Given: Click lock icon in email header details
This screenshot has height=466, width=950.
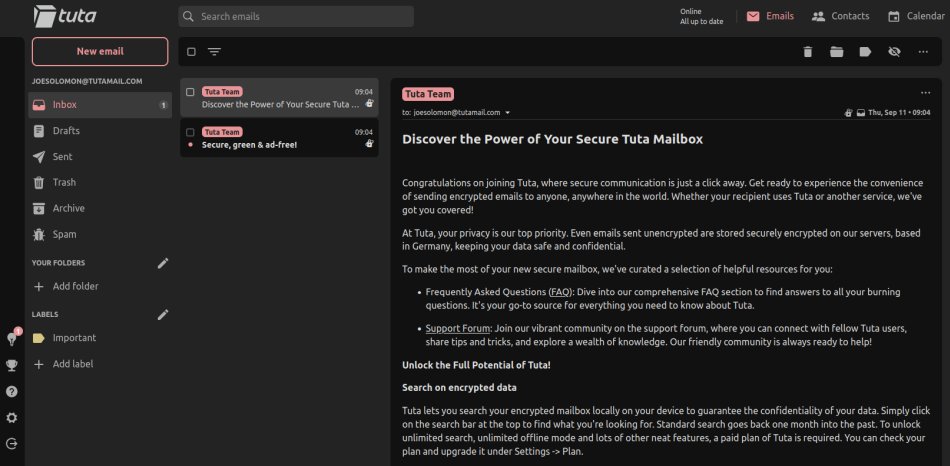Looking at the screenshot, I should click(x=849, y=113).
